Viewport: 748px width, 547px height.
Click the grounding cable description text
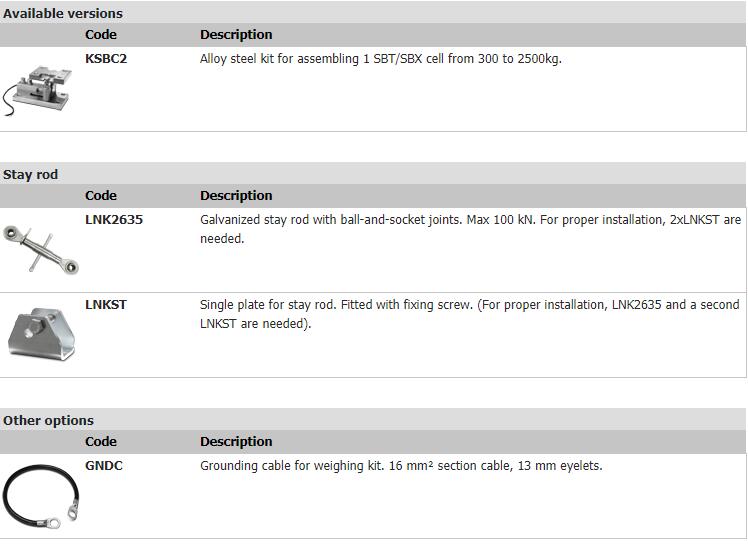coord(401,465)
